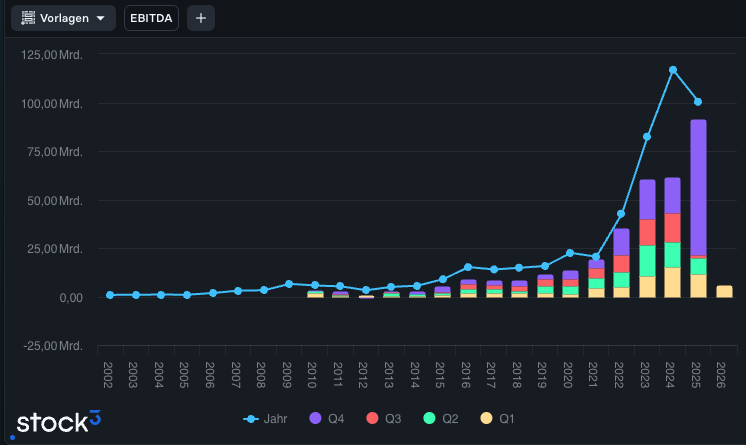Click the 100,00 Mrd. axis label
This screenshot has width=746, height=445.
52,104
